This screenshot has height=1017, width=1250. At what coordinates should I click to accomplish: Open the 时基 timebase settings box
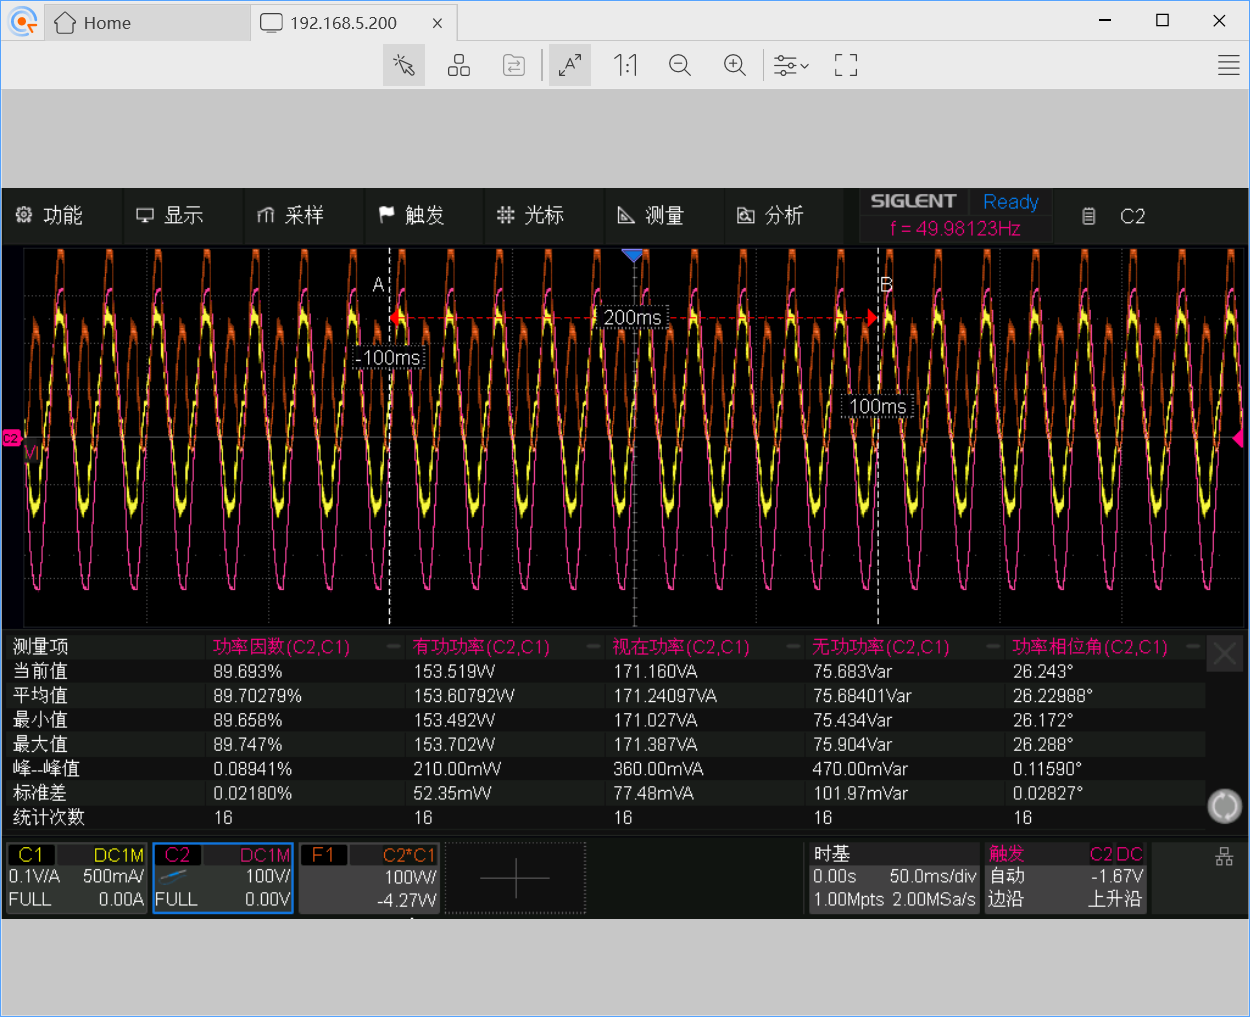(x=894, y=878)
